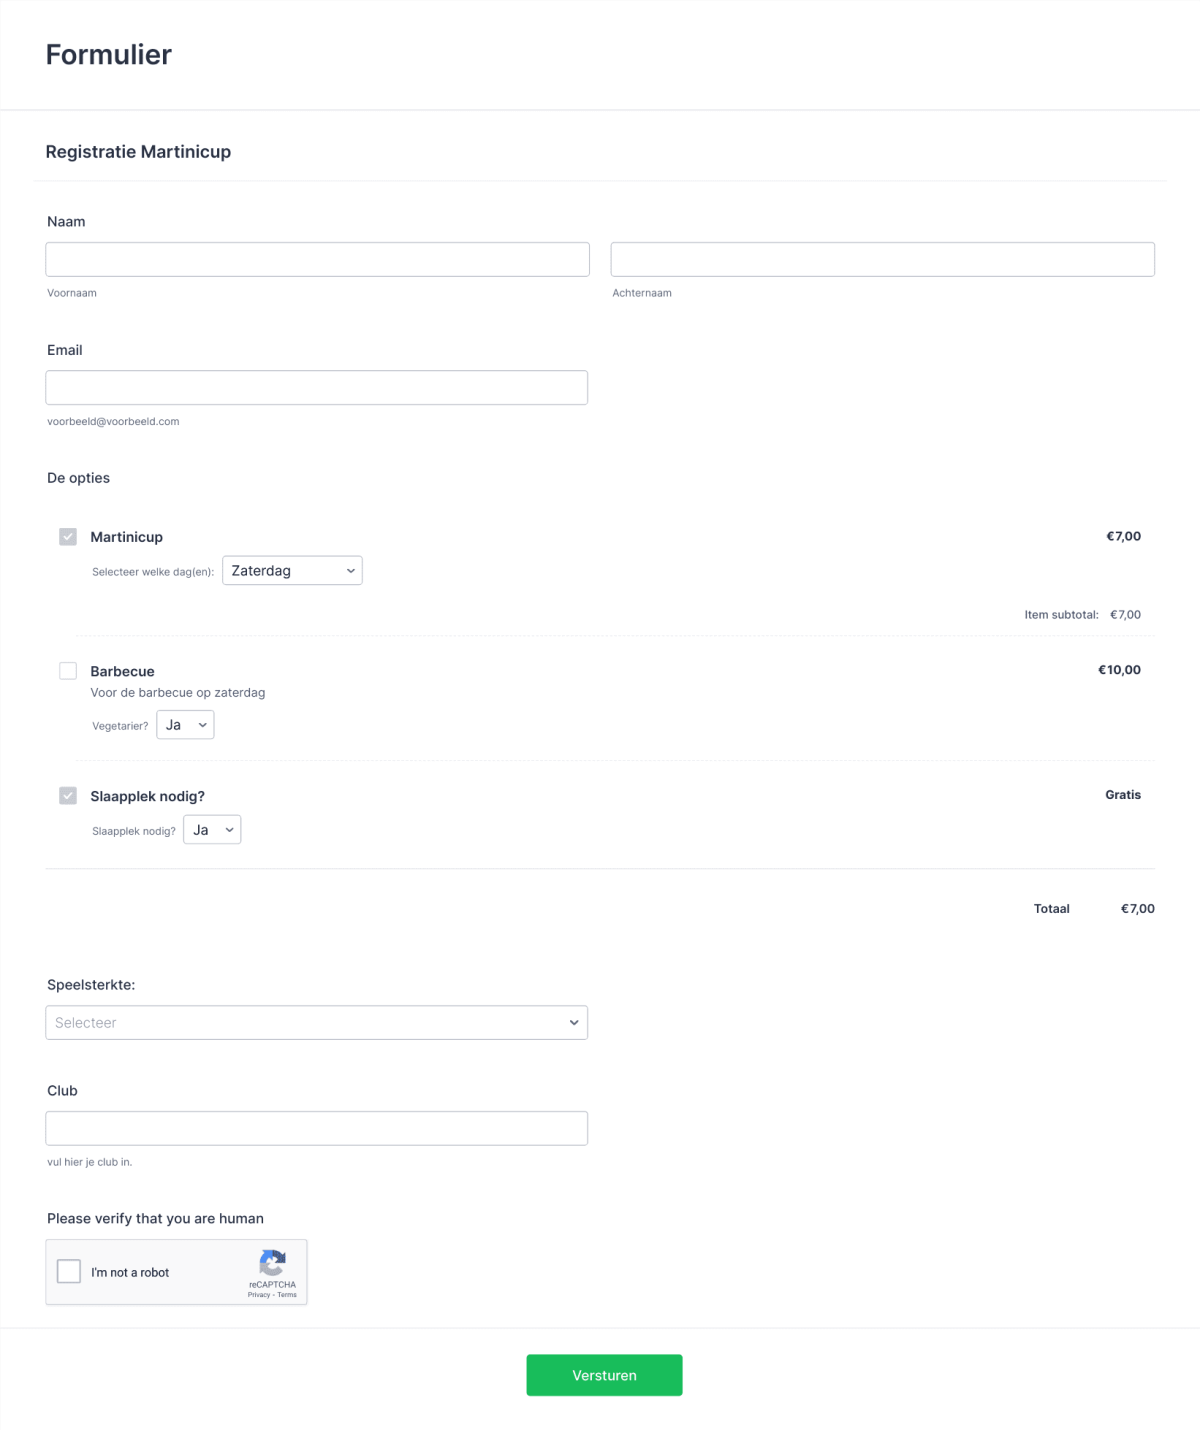Screen dimensions: 1200x1430
Task: Click the Voornaam input field
Action: click(317, 258)
